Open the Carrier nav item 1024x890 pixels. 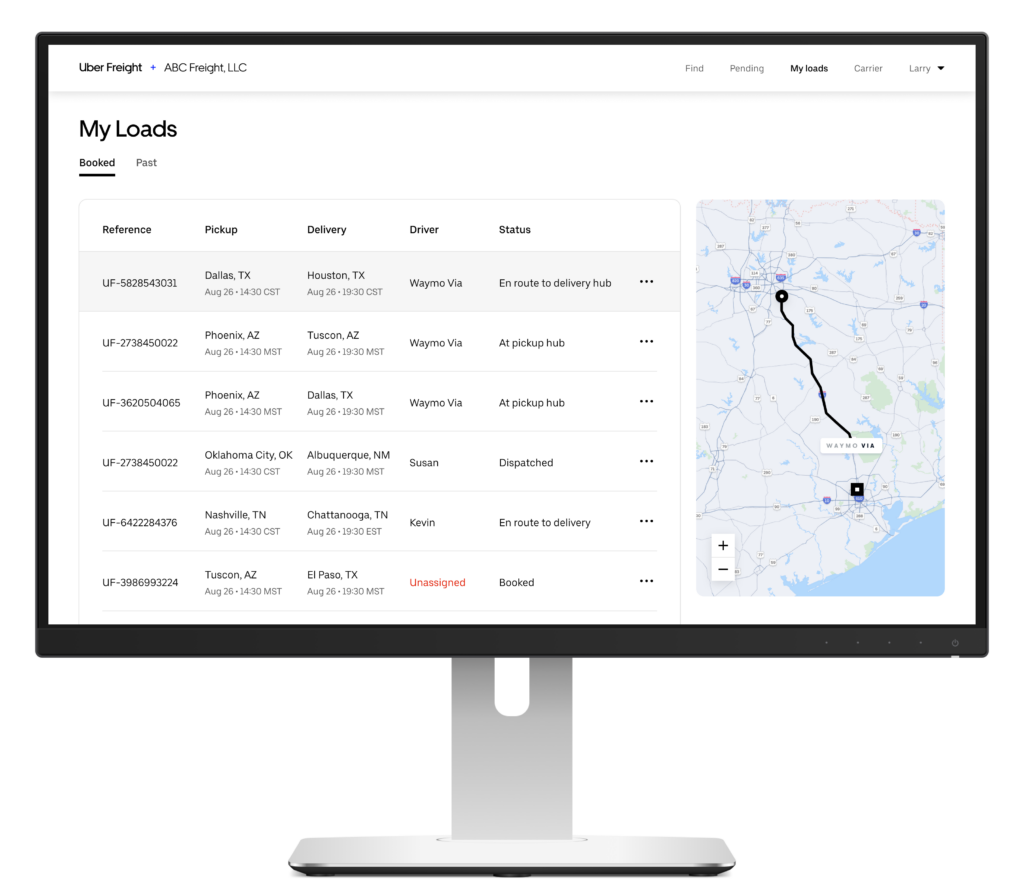tap(868, 69)
